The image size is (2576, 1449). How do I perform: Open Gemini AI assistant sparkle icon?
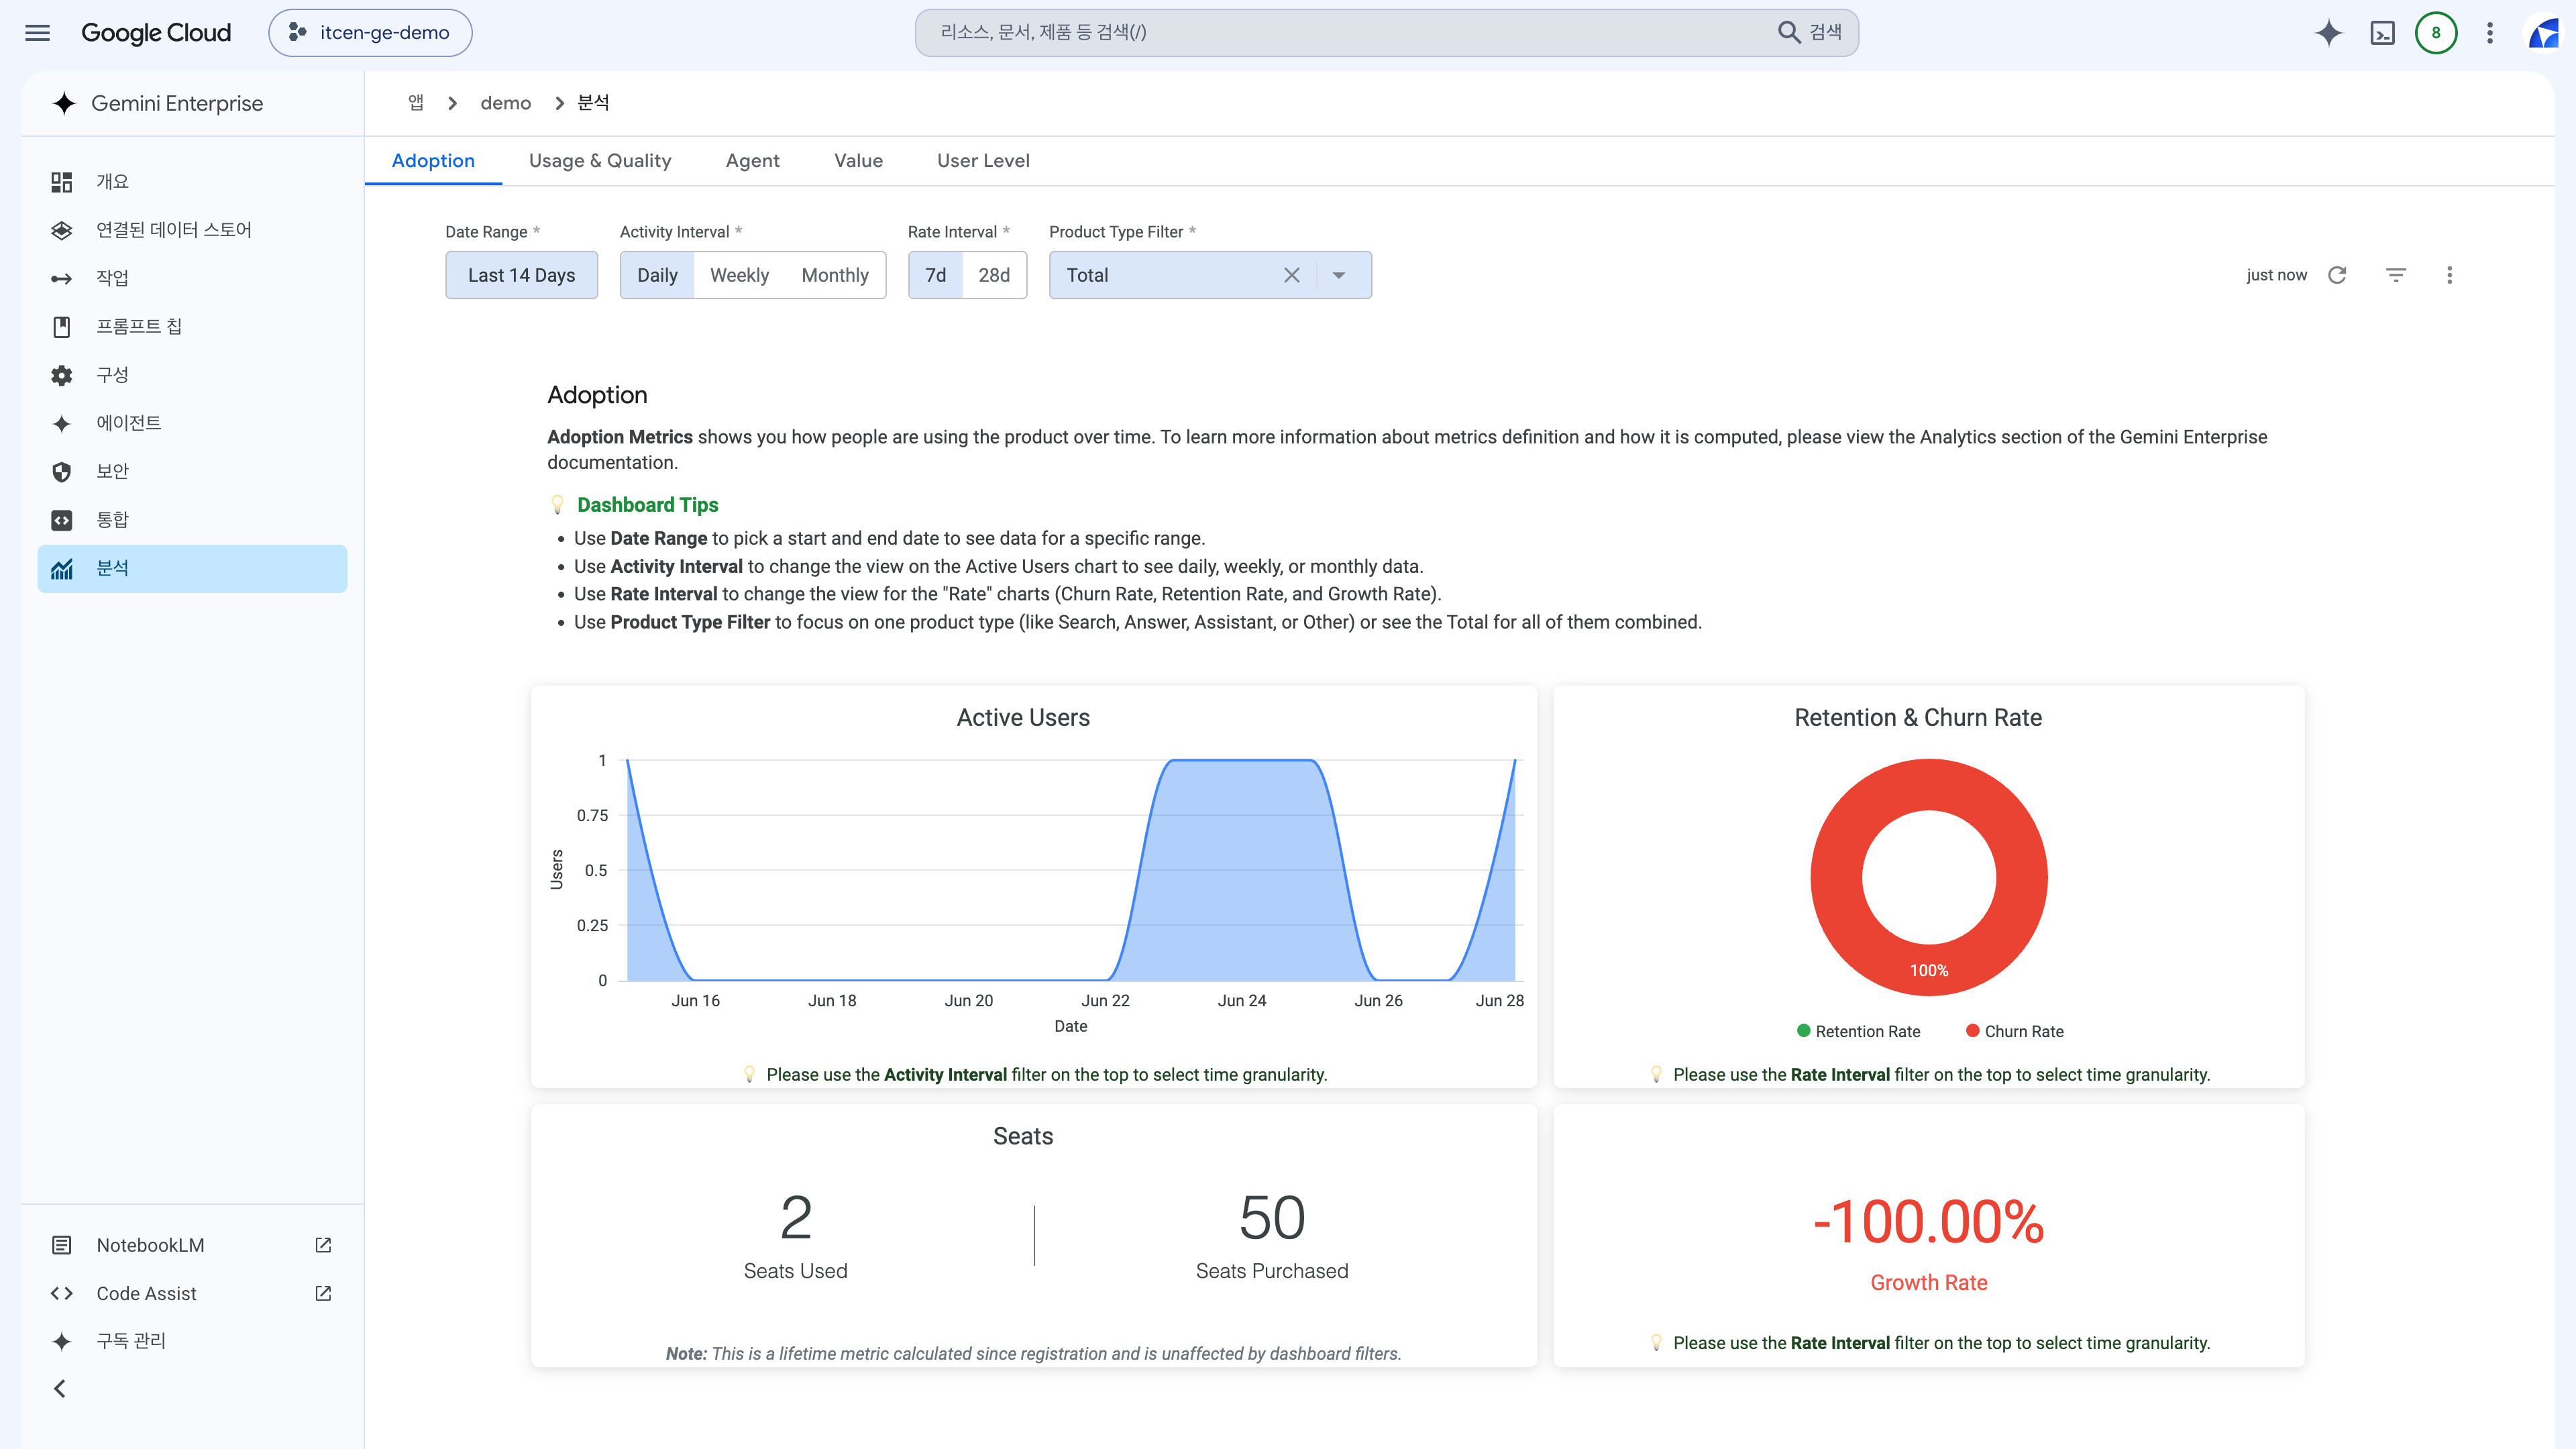pos(2329,33)
